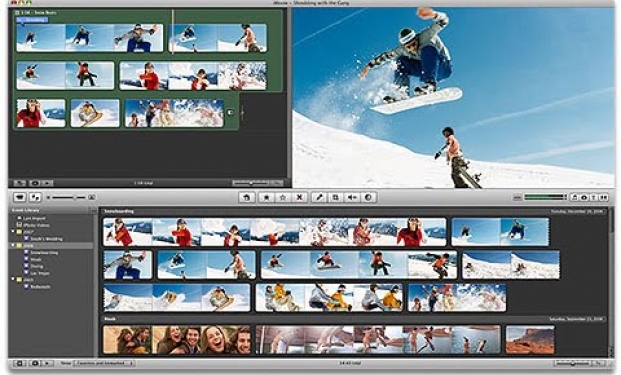
Task: Select Steph's Wedding event
Action: coord(46,239)
